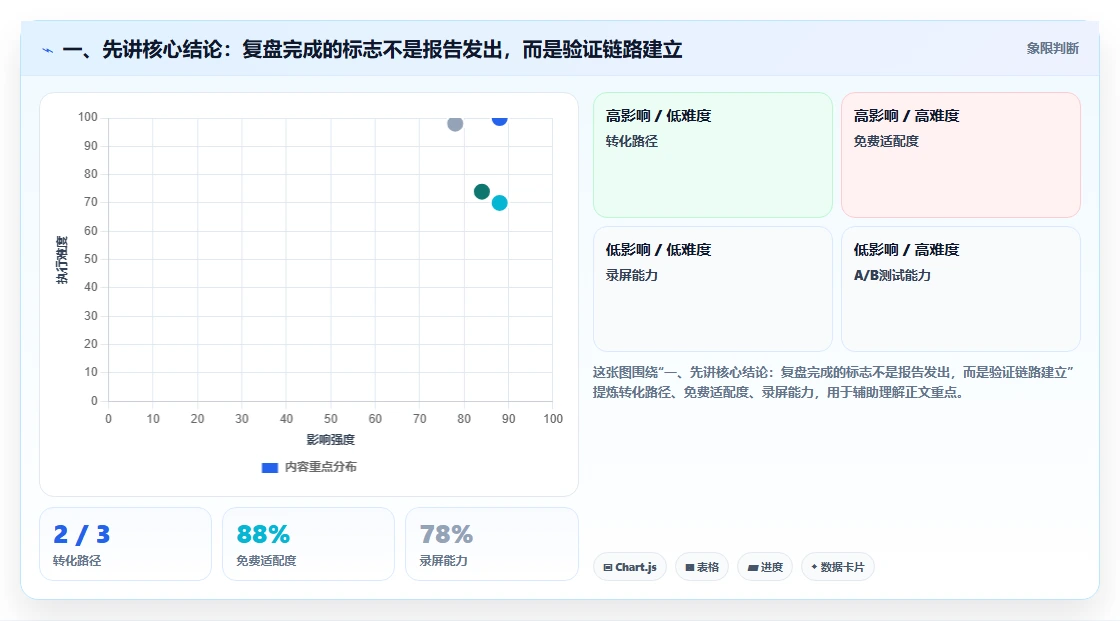
Task: Click the 免费适配度 text in pink card
Action: coord(886,141)
